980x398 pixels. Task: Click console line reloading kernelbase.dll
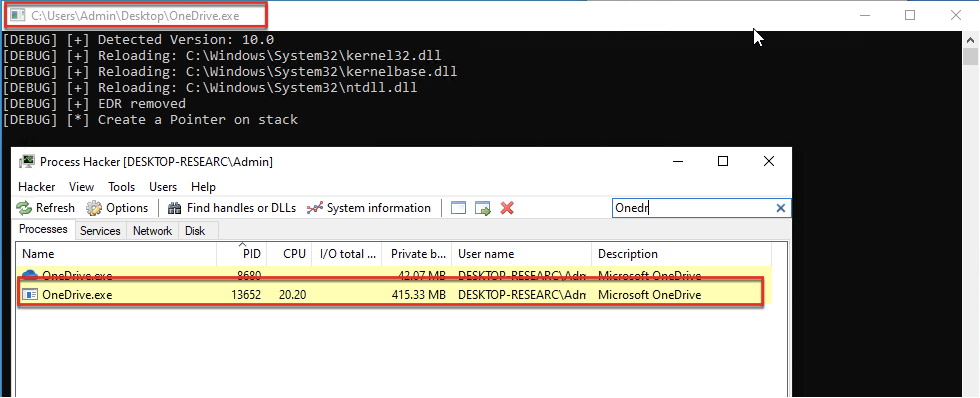tap(230, 72)
